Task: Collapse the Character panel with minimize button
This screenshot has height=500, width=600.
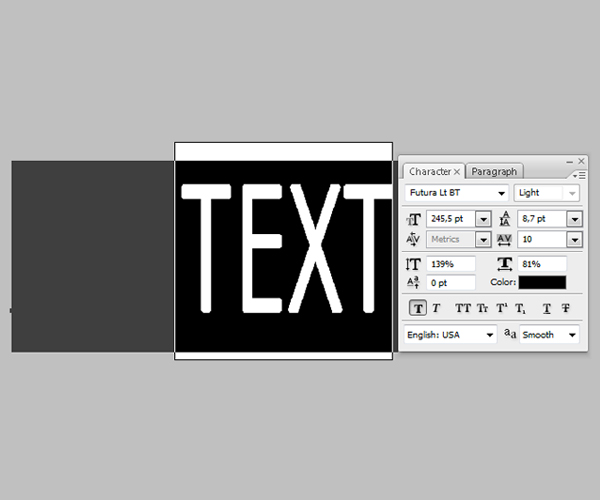Action: pos(569,162)
